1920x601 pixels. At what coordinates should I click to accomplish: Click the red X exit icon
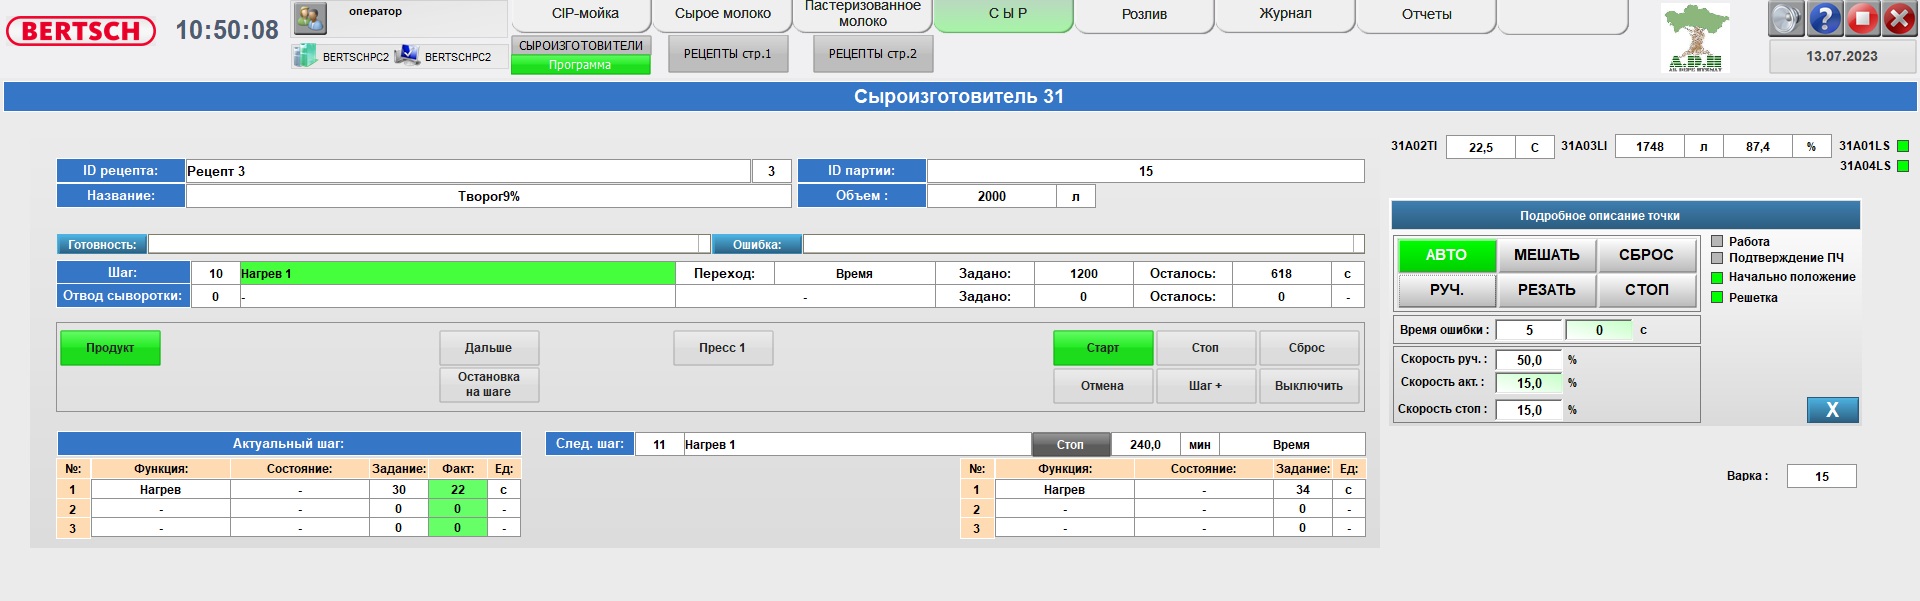coord(1899,18)
